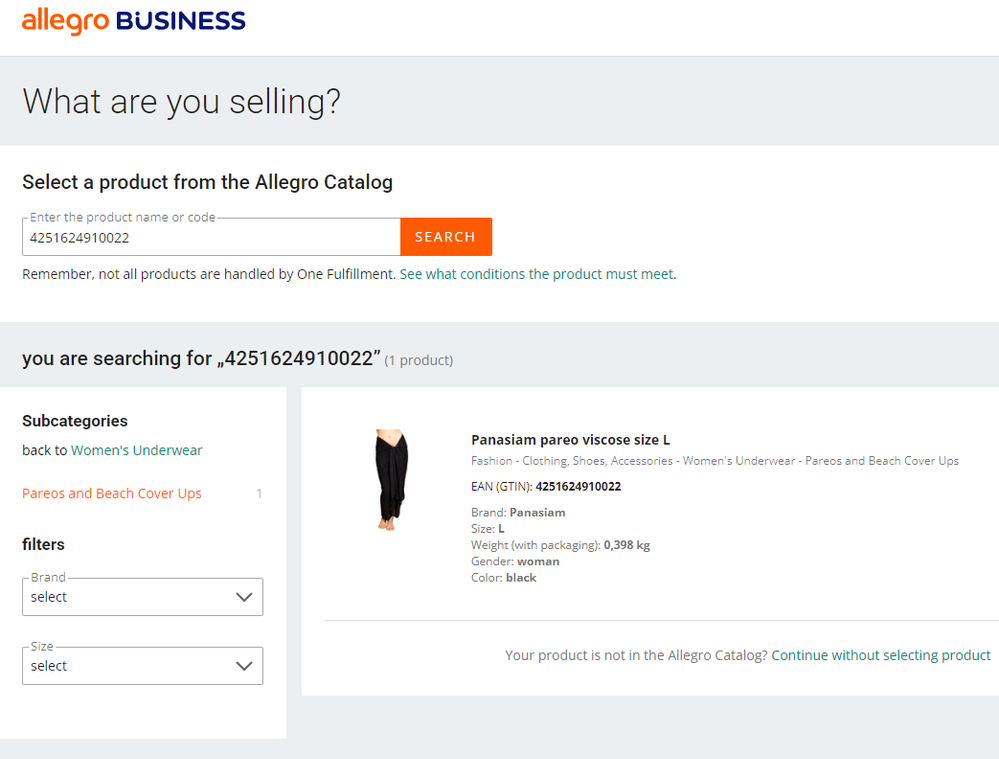This screenshot has width=999, height=759.
Task: Open the product conditions link
Action: (x=537, y=274)
